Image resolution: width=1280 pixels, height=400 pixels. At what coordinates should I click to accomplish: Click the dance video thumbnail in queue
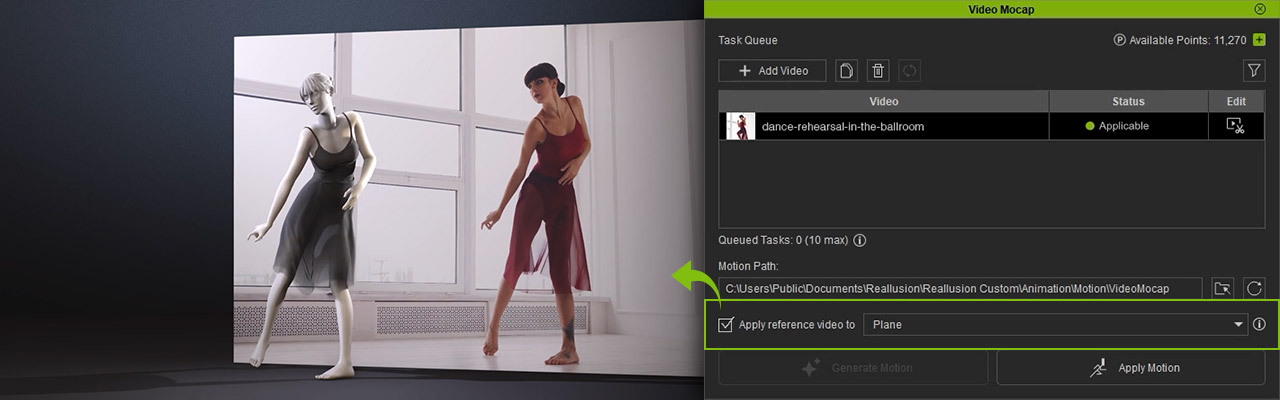coord(741,126)
